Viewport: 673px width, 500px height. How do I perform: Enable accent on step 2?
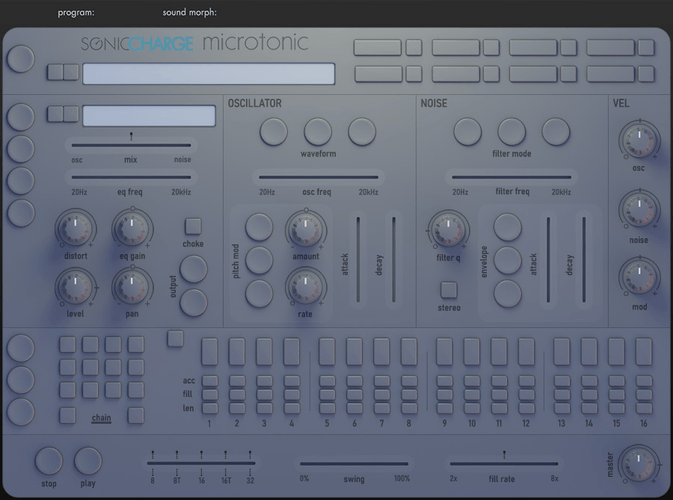(x=237, y=381)
